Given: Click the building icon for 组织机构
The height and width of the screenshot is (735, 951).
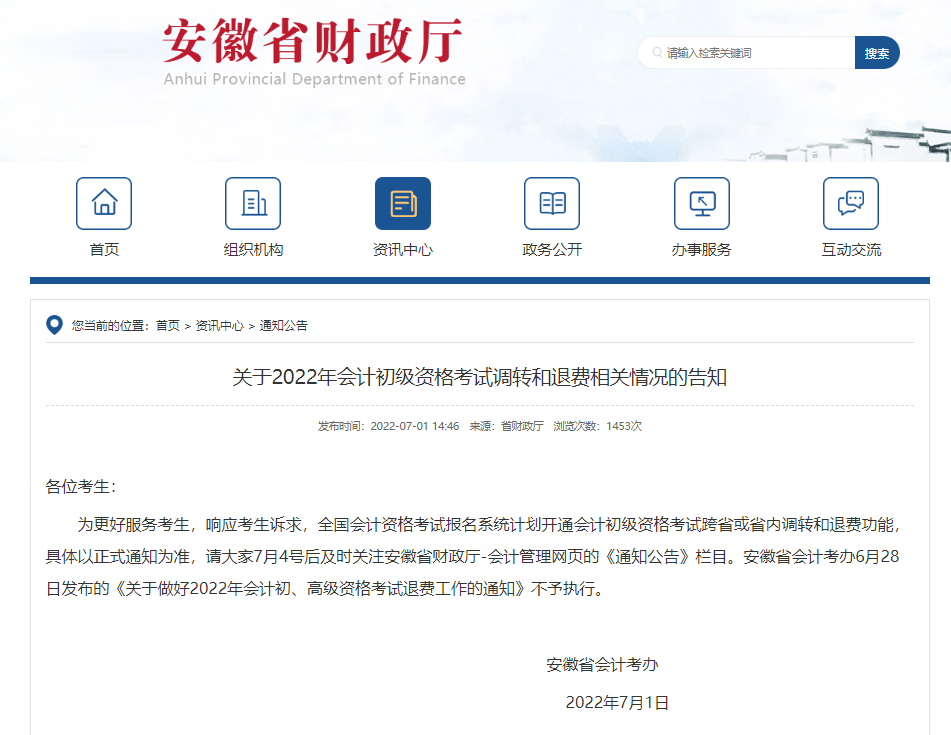Looking at the screenshot, I should 253,203.
